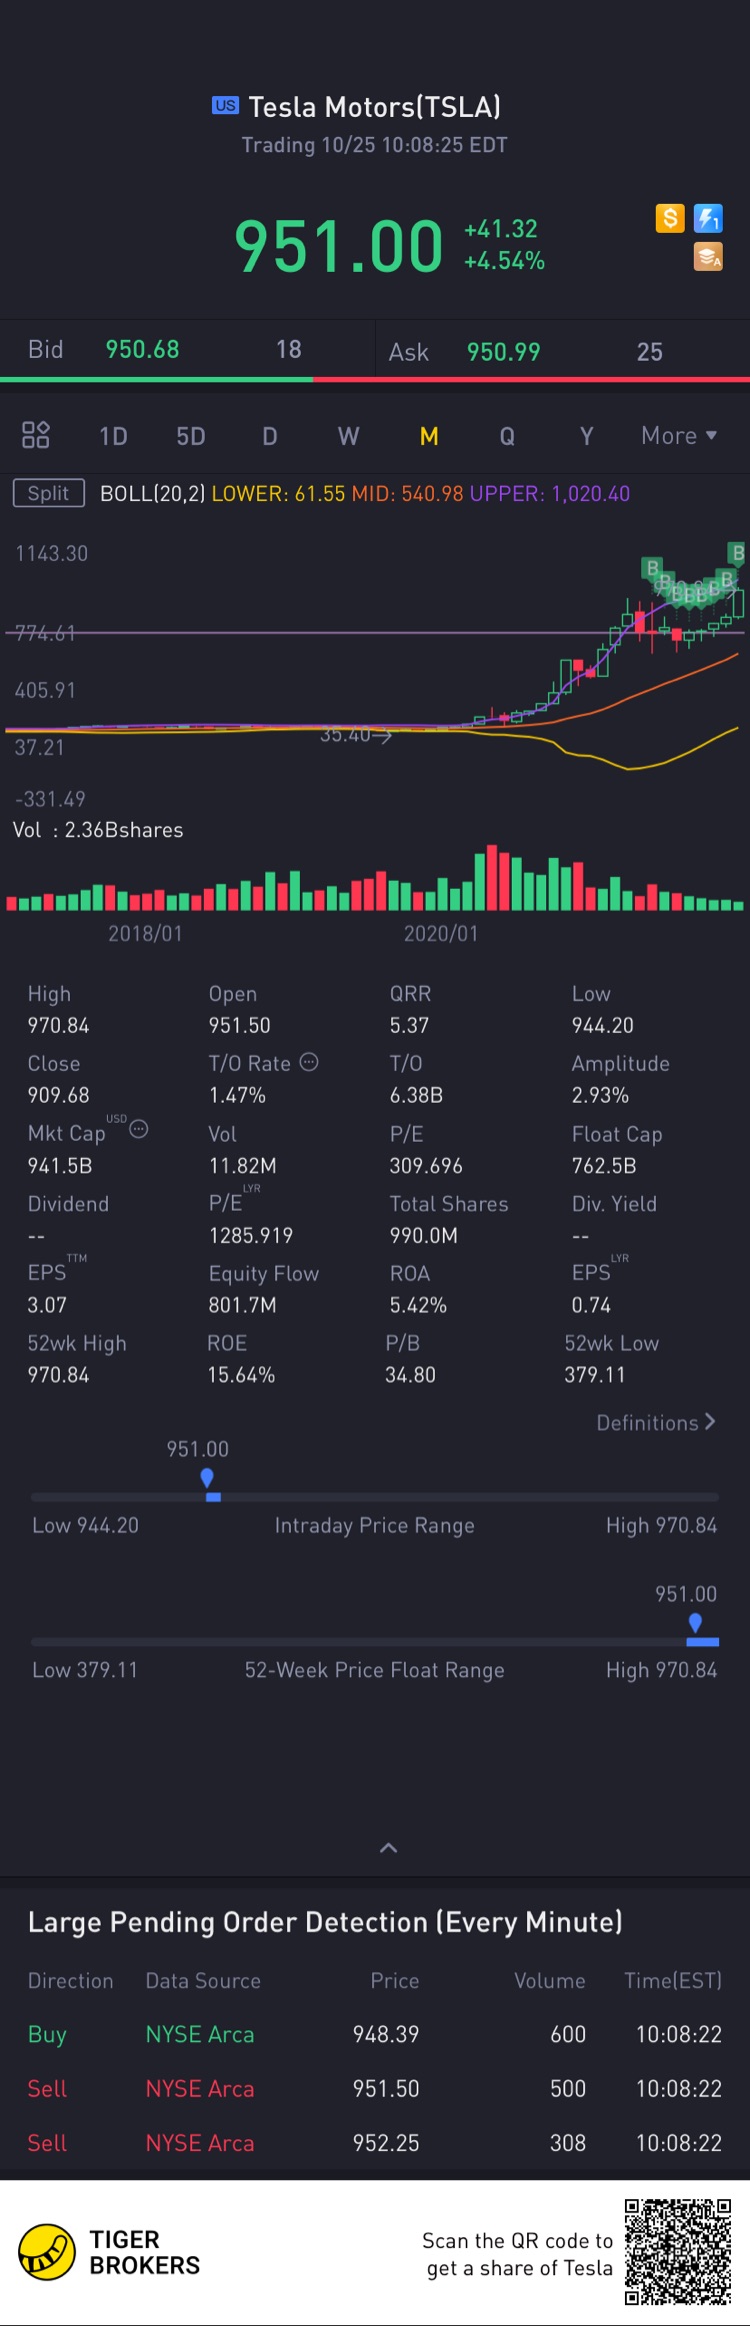
Task: Tap the Mkt Cap value 941.5B
Action: 60,1165
